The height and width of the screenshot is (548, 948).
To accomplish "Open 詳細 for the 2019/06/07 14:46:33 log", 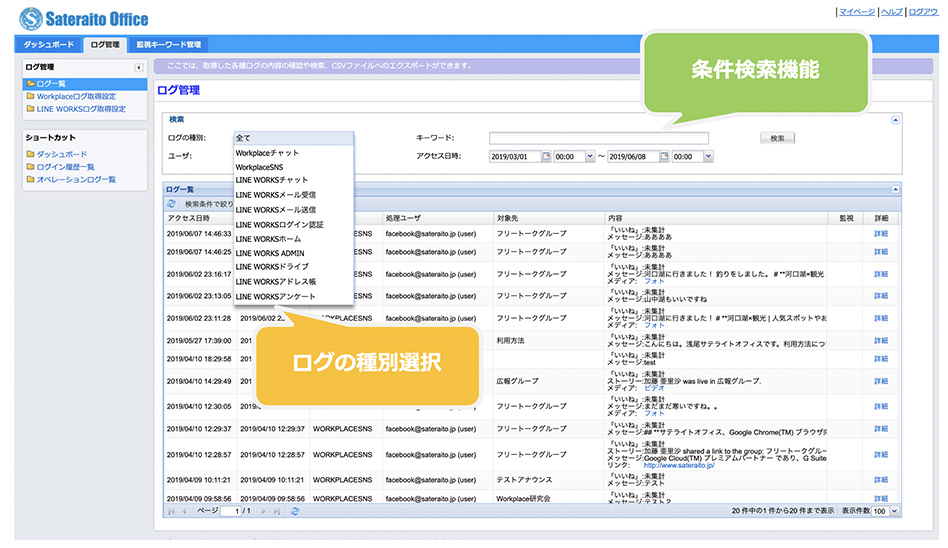I will coord(880,233).
